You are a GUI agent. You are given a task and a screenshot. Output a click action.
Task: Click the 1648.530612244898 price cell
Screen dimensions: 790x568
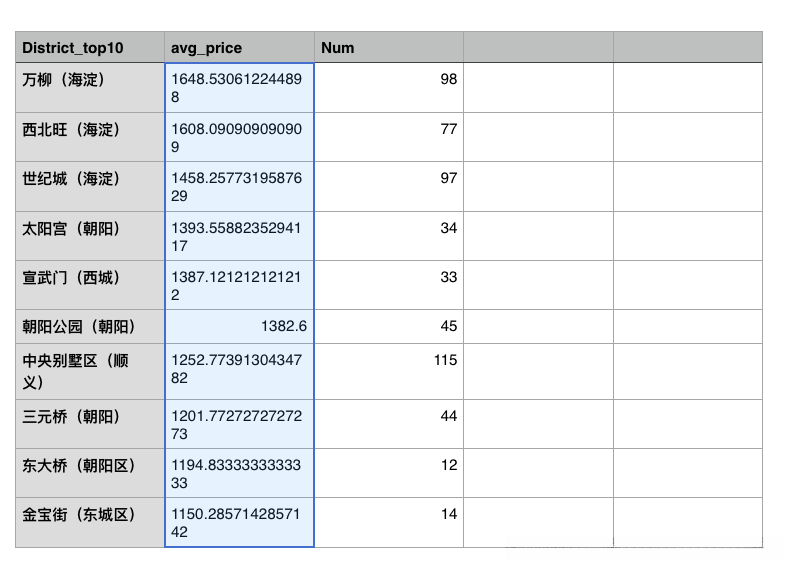coord(239,88)
